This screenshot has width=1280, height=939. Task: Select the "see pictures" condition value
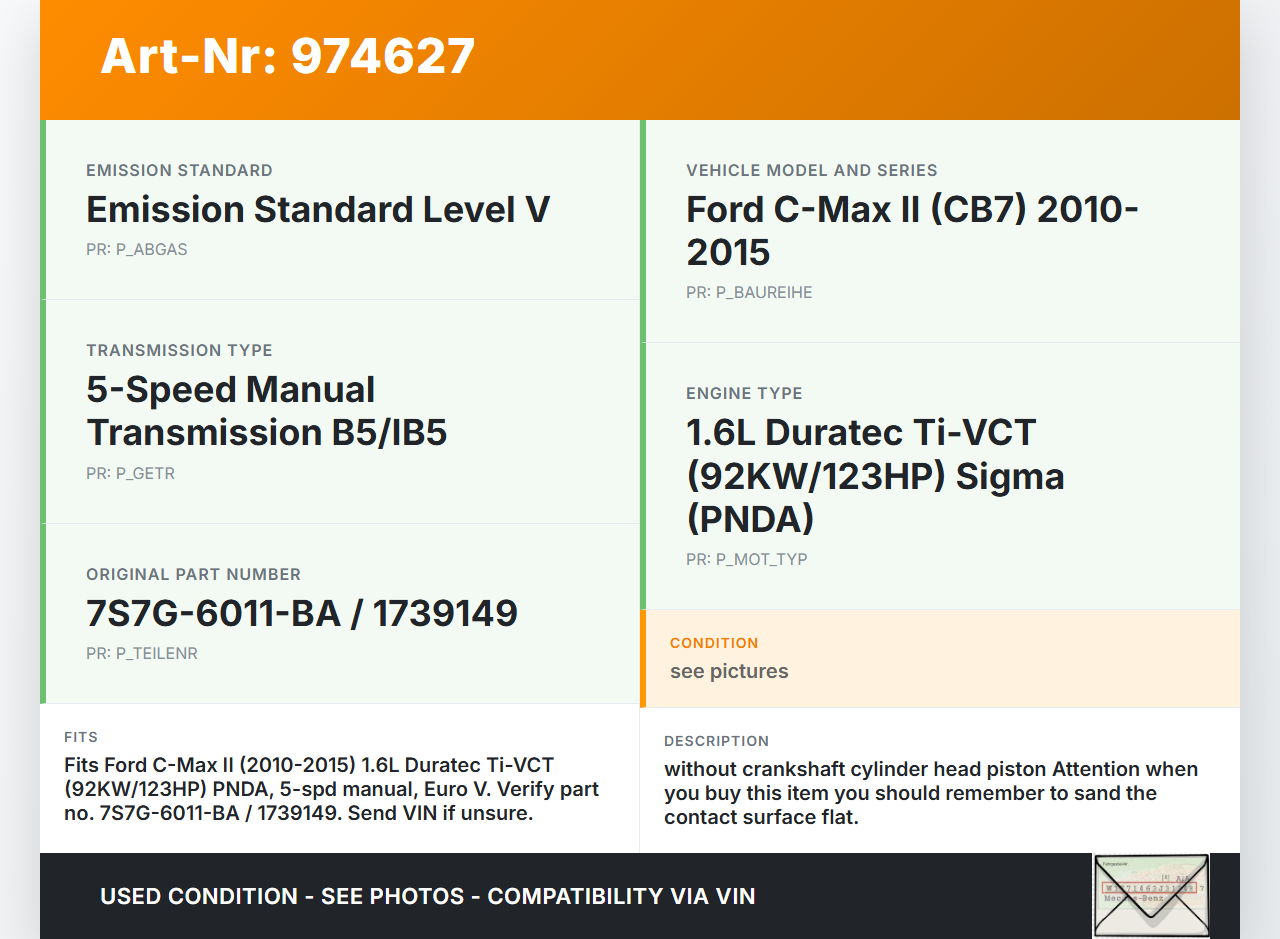(729, 672)
